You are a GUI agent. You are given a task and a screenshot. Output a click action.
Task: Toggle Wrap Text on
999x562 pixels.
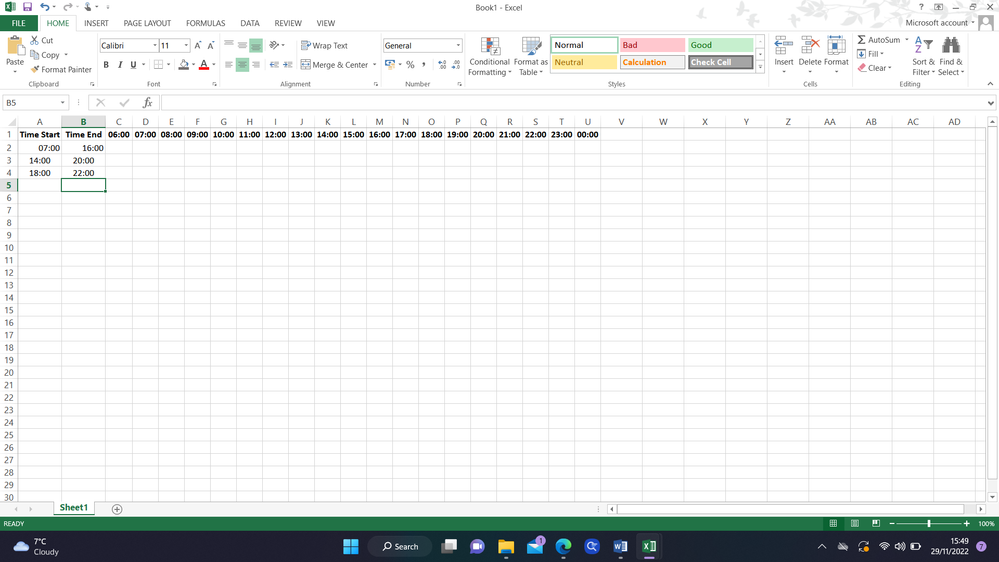[324, 45]
